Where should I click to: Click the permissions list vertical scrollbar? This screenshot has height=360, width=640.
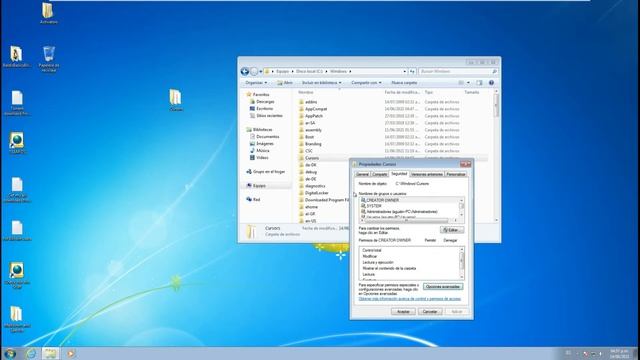pyautogui.click(x=462, y=263)
